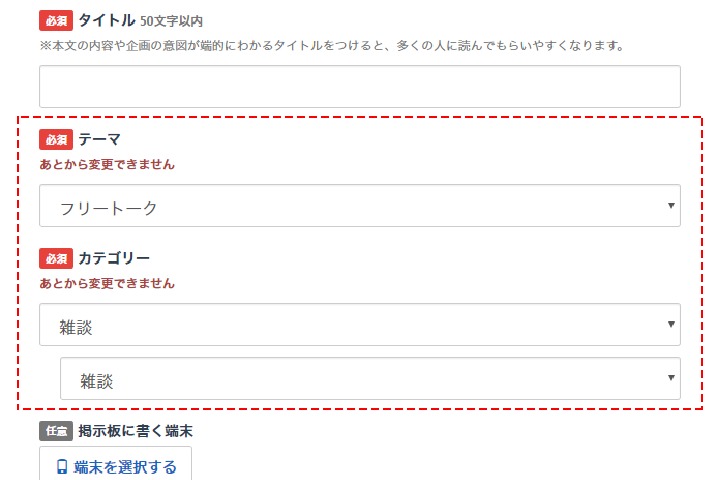Click the red 必須 badge beside タイトル
720x480 pixels.
56,20
